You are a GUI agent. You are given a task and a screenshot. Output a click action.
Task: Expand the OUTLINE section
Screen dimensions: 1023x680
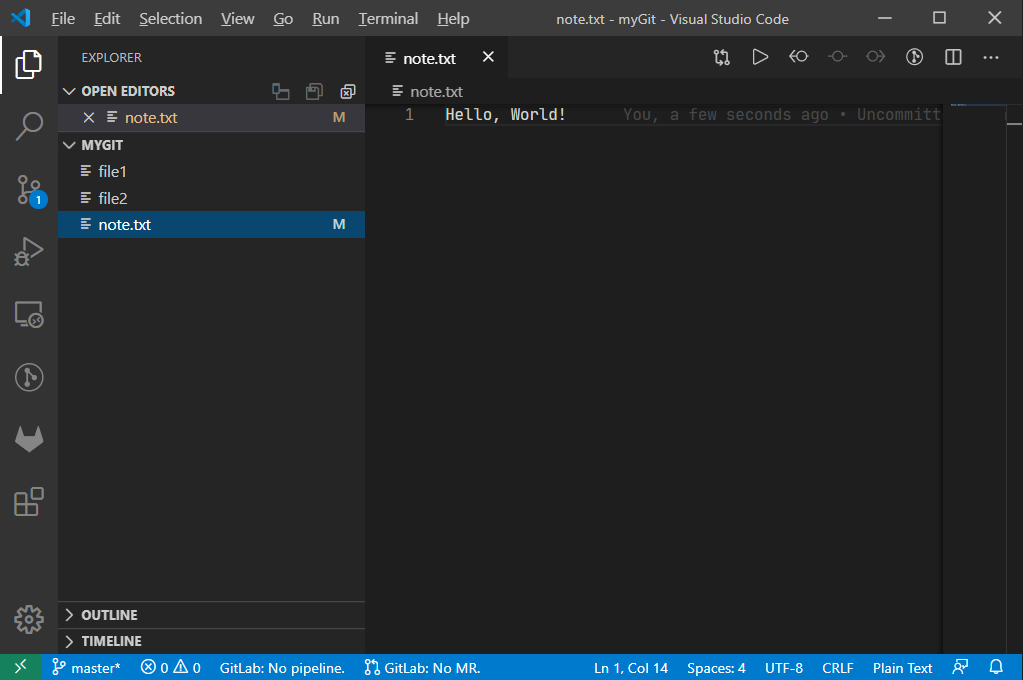pos(69,615)
